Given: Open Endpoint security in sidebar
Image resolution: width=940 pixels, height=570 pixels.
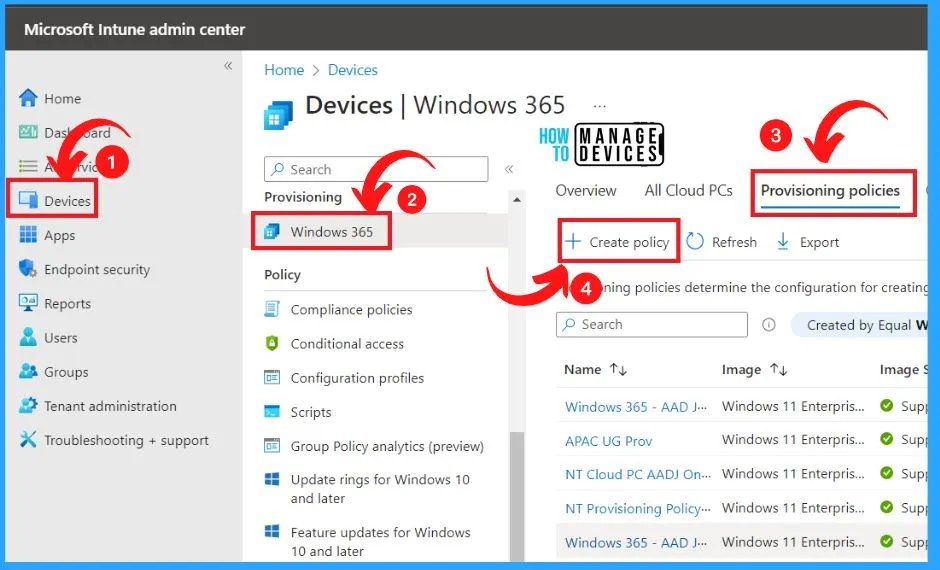Looking at the screenshot, I should pos(97,269).
